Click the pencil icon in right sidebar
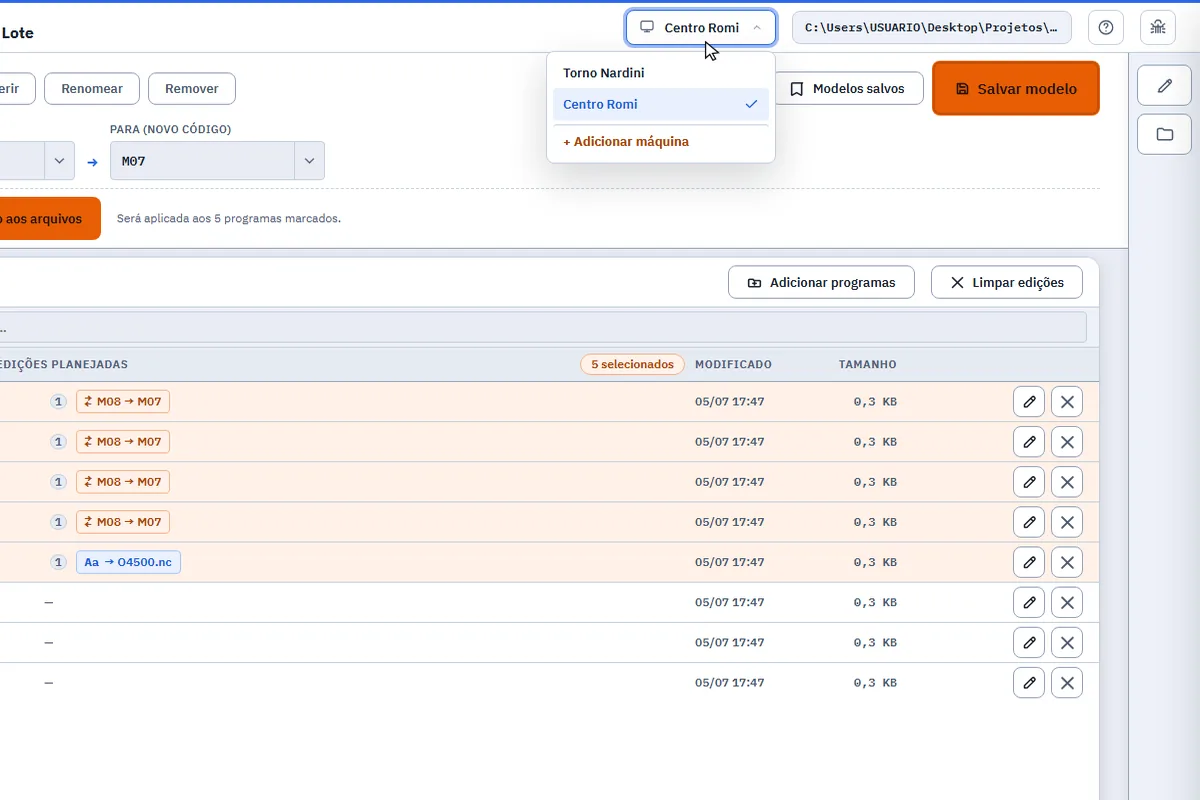The width and height of the screenshot is (1200, 800). (x=1165, y=86)
